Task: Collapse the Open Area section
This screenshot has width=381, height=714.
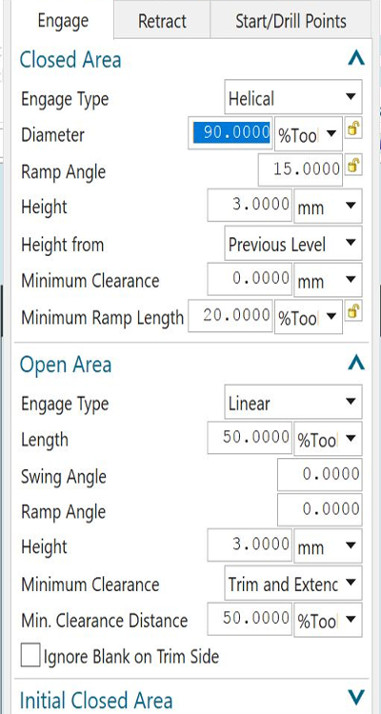Action: pyautogui.click(x=356, y=363)
